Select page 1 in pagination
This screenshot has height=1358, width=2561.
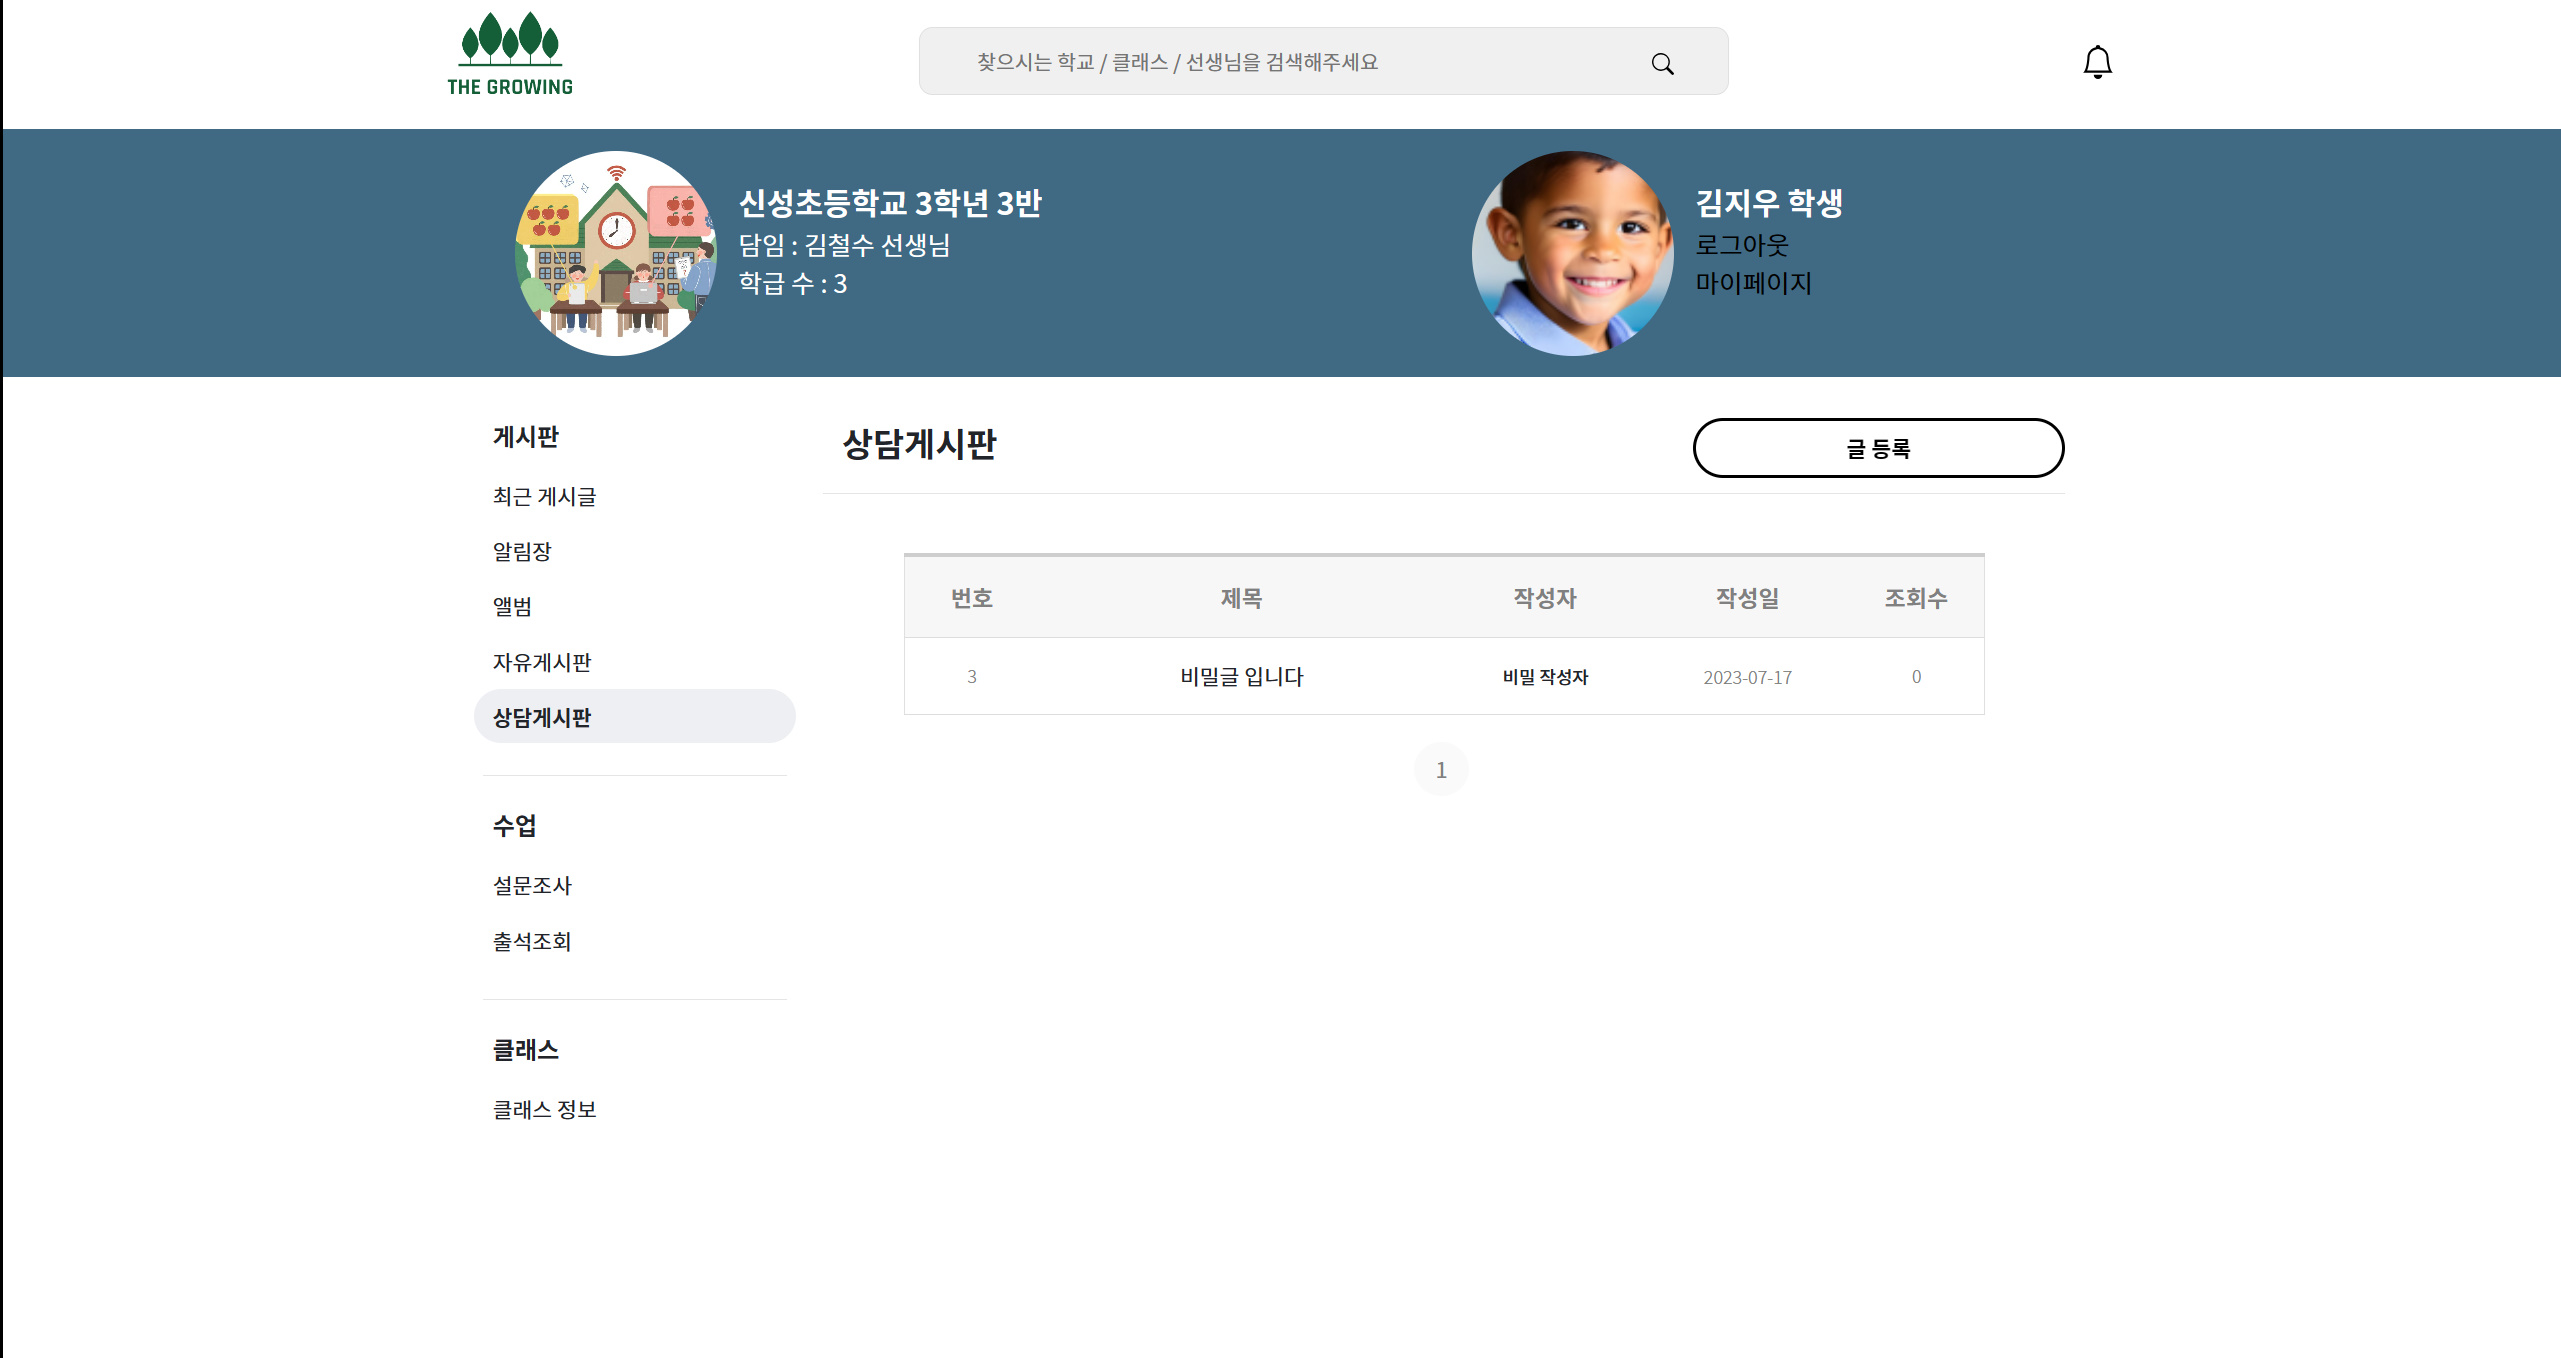1441,769
